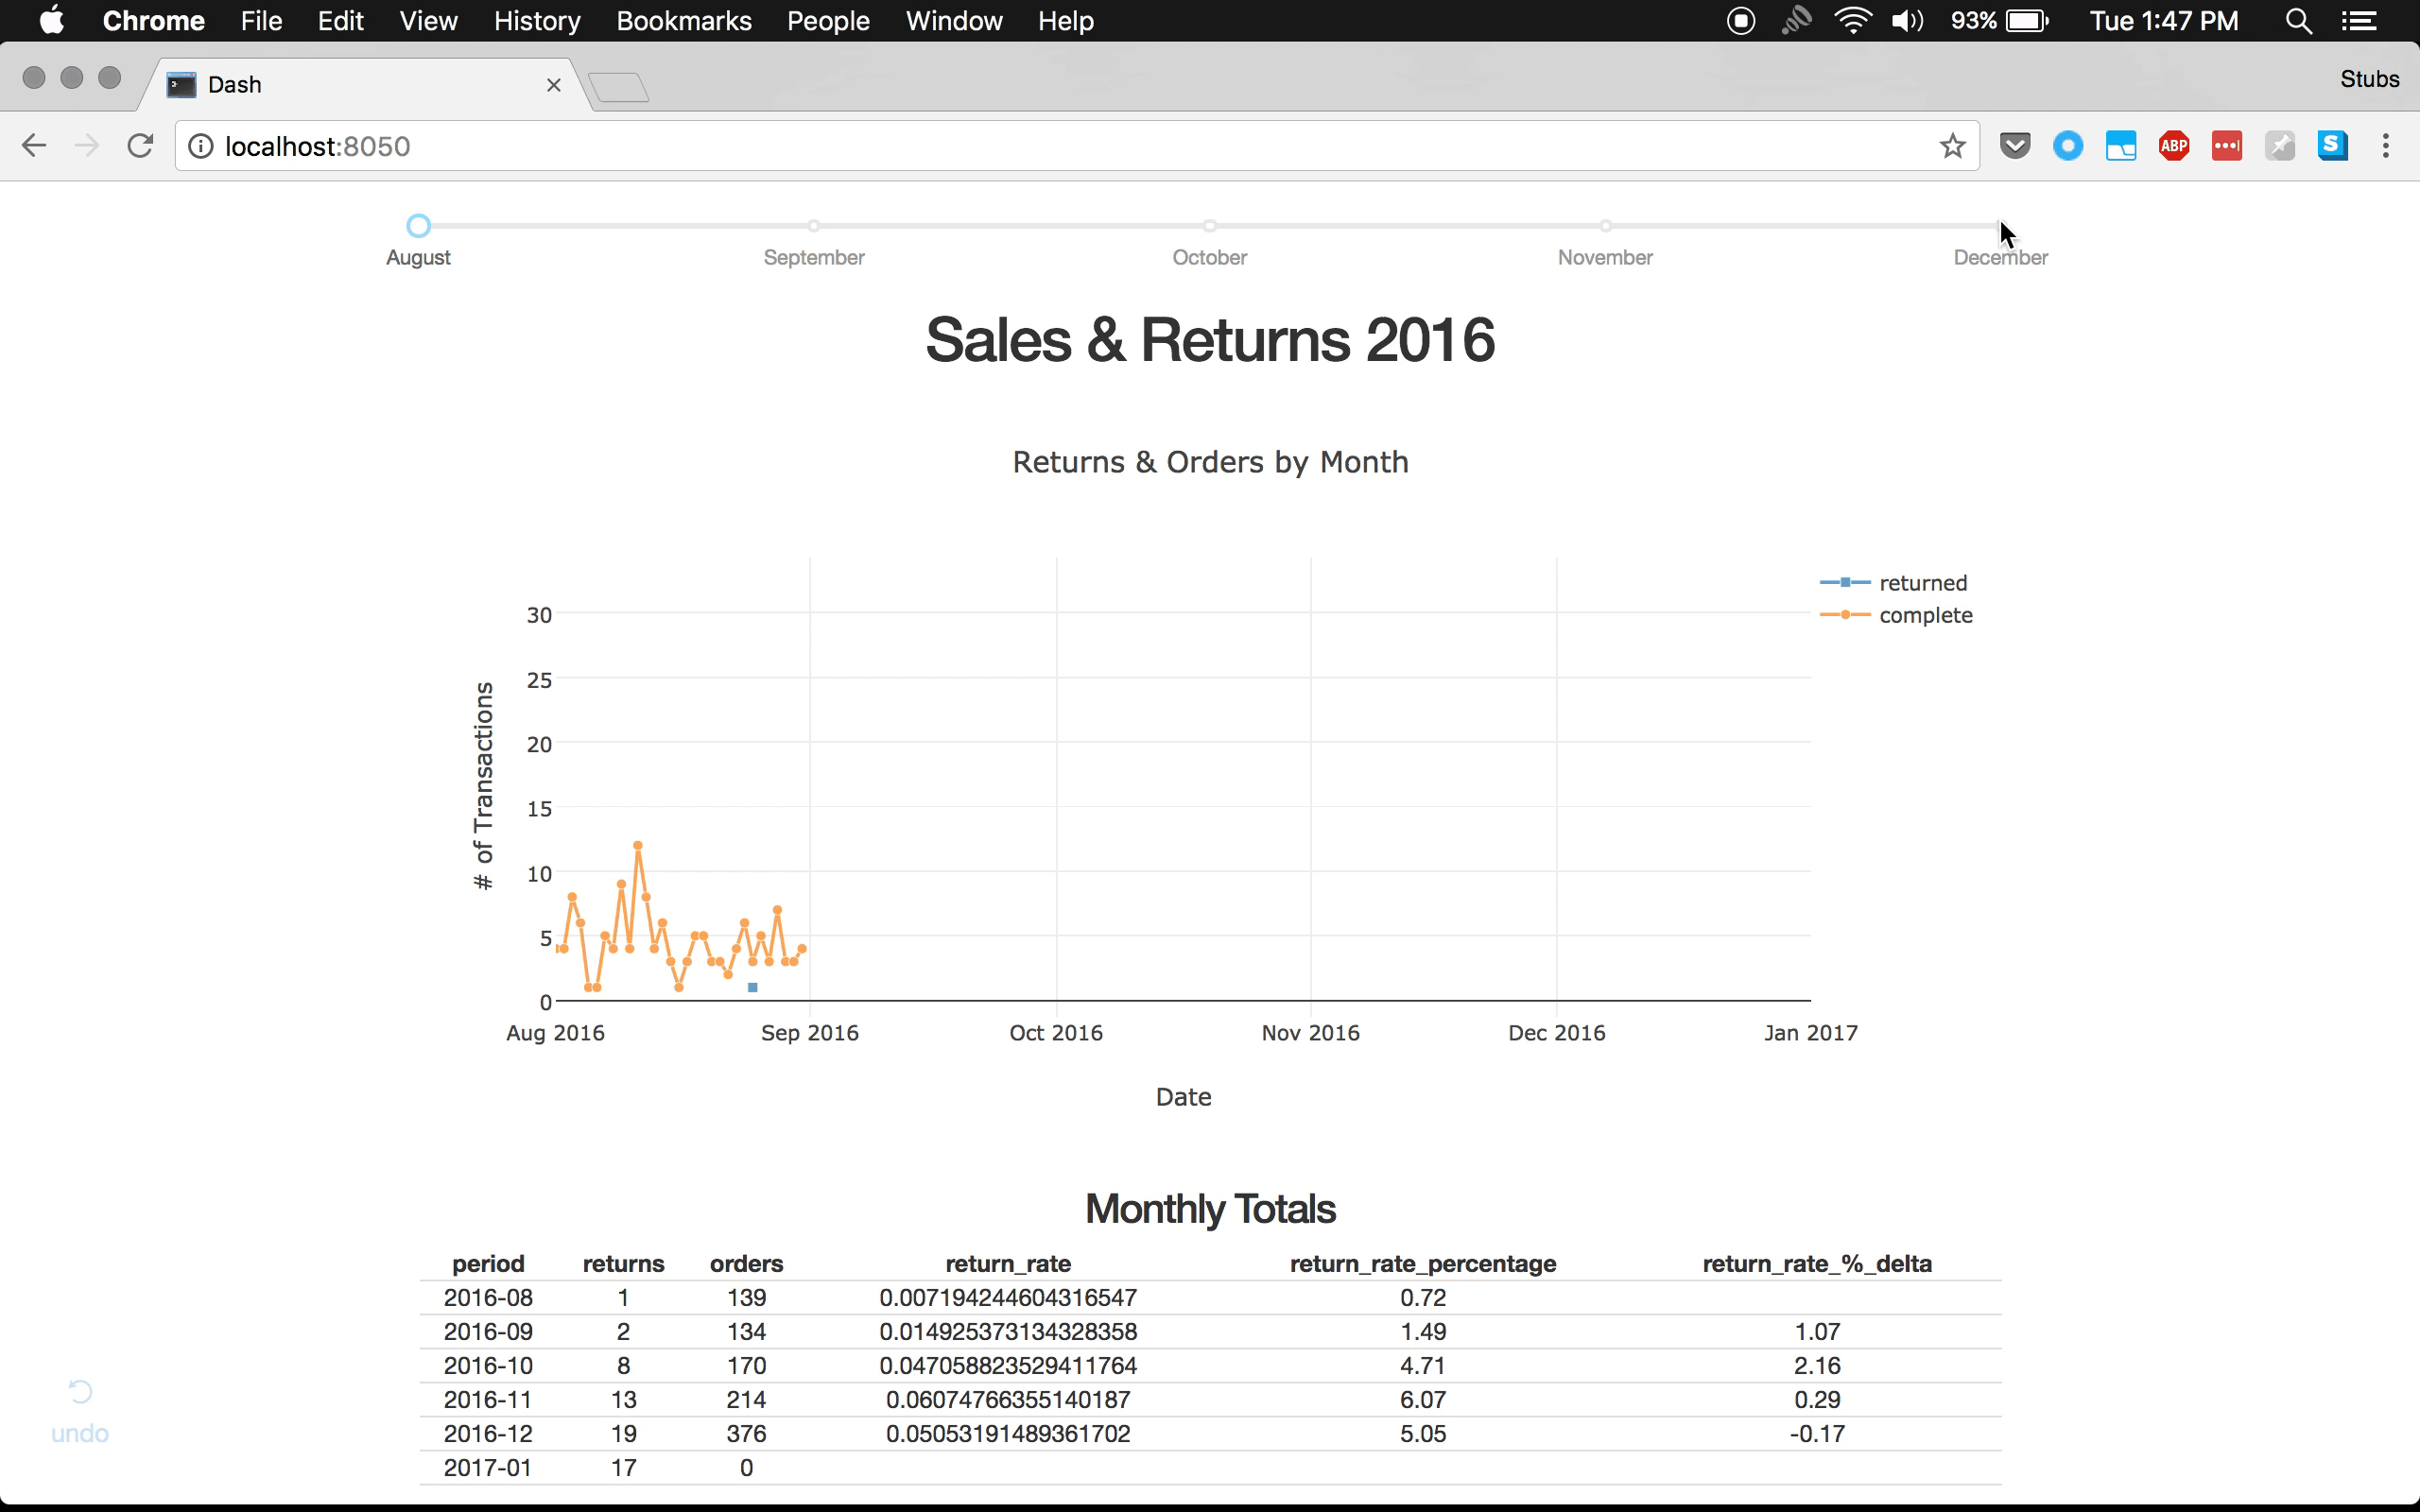The image size is (2420, 1512).
Task: Set the month slider to September
Action: coord(814,226)
